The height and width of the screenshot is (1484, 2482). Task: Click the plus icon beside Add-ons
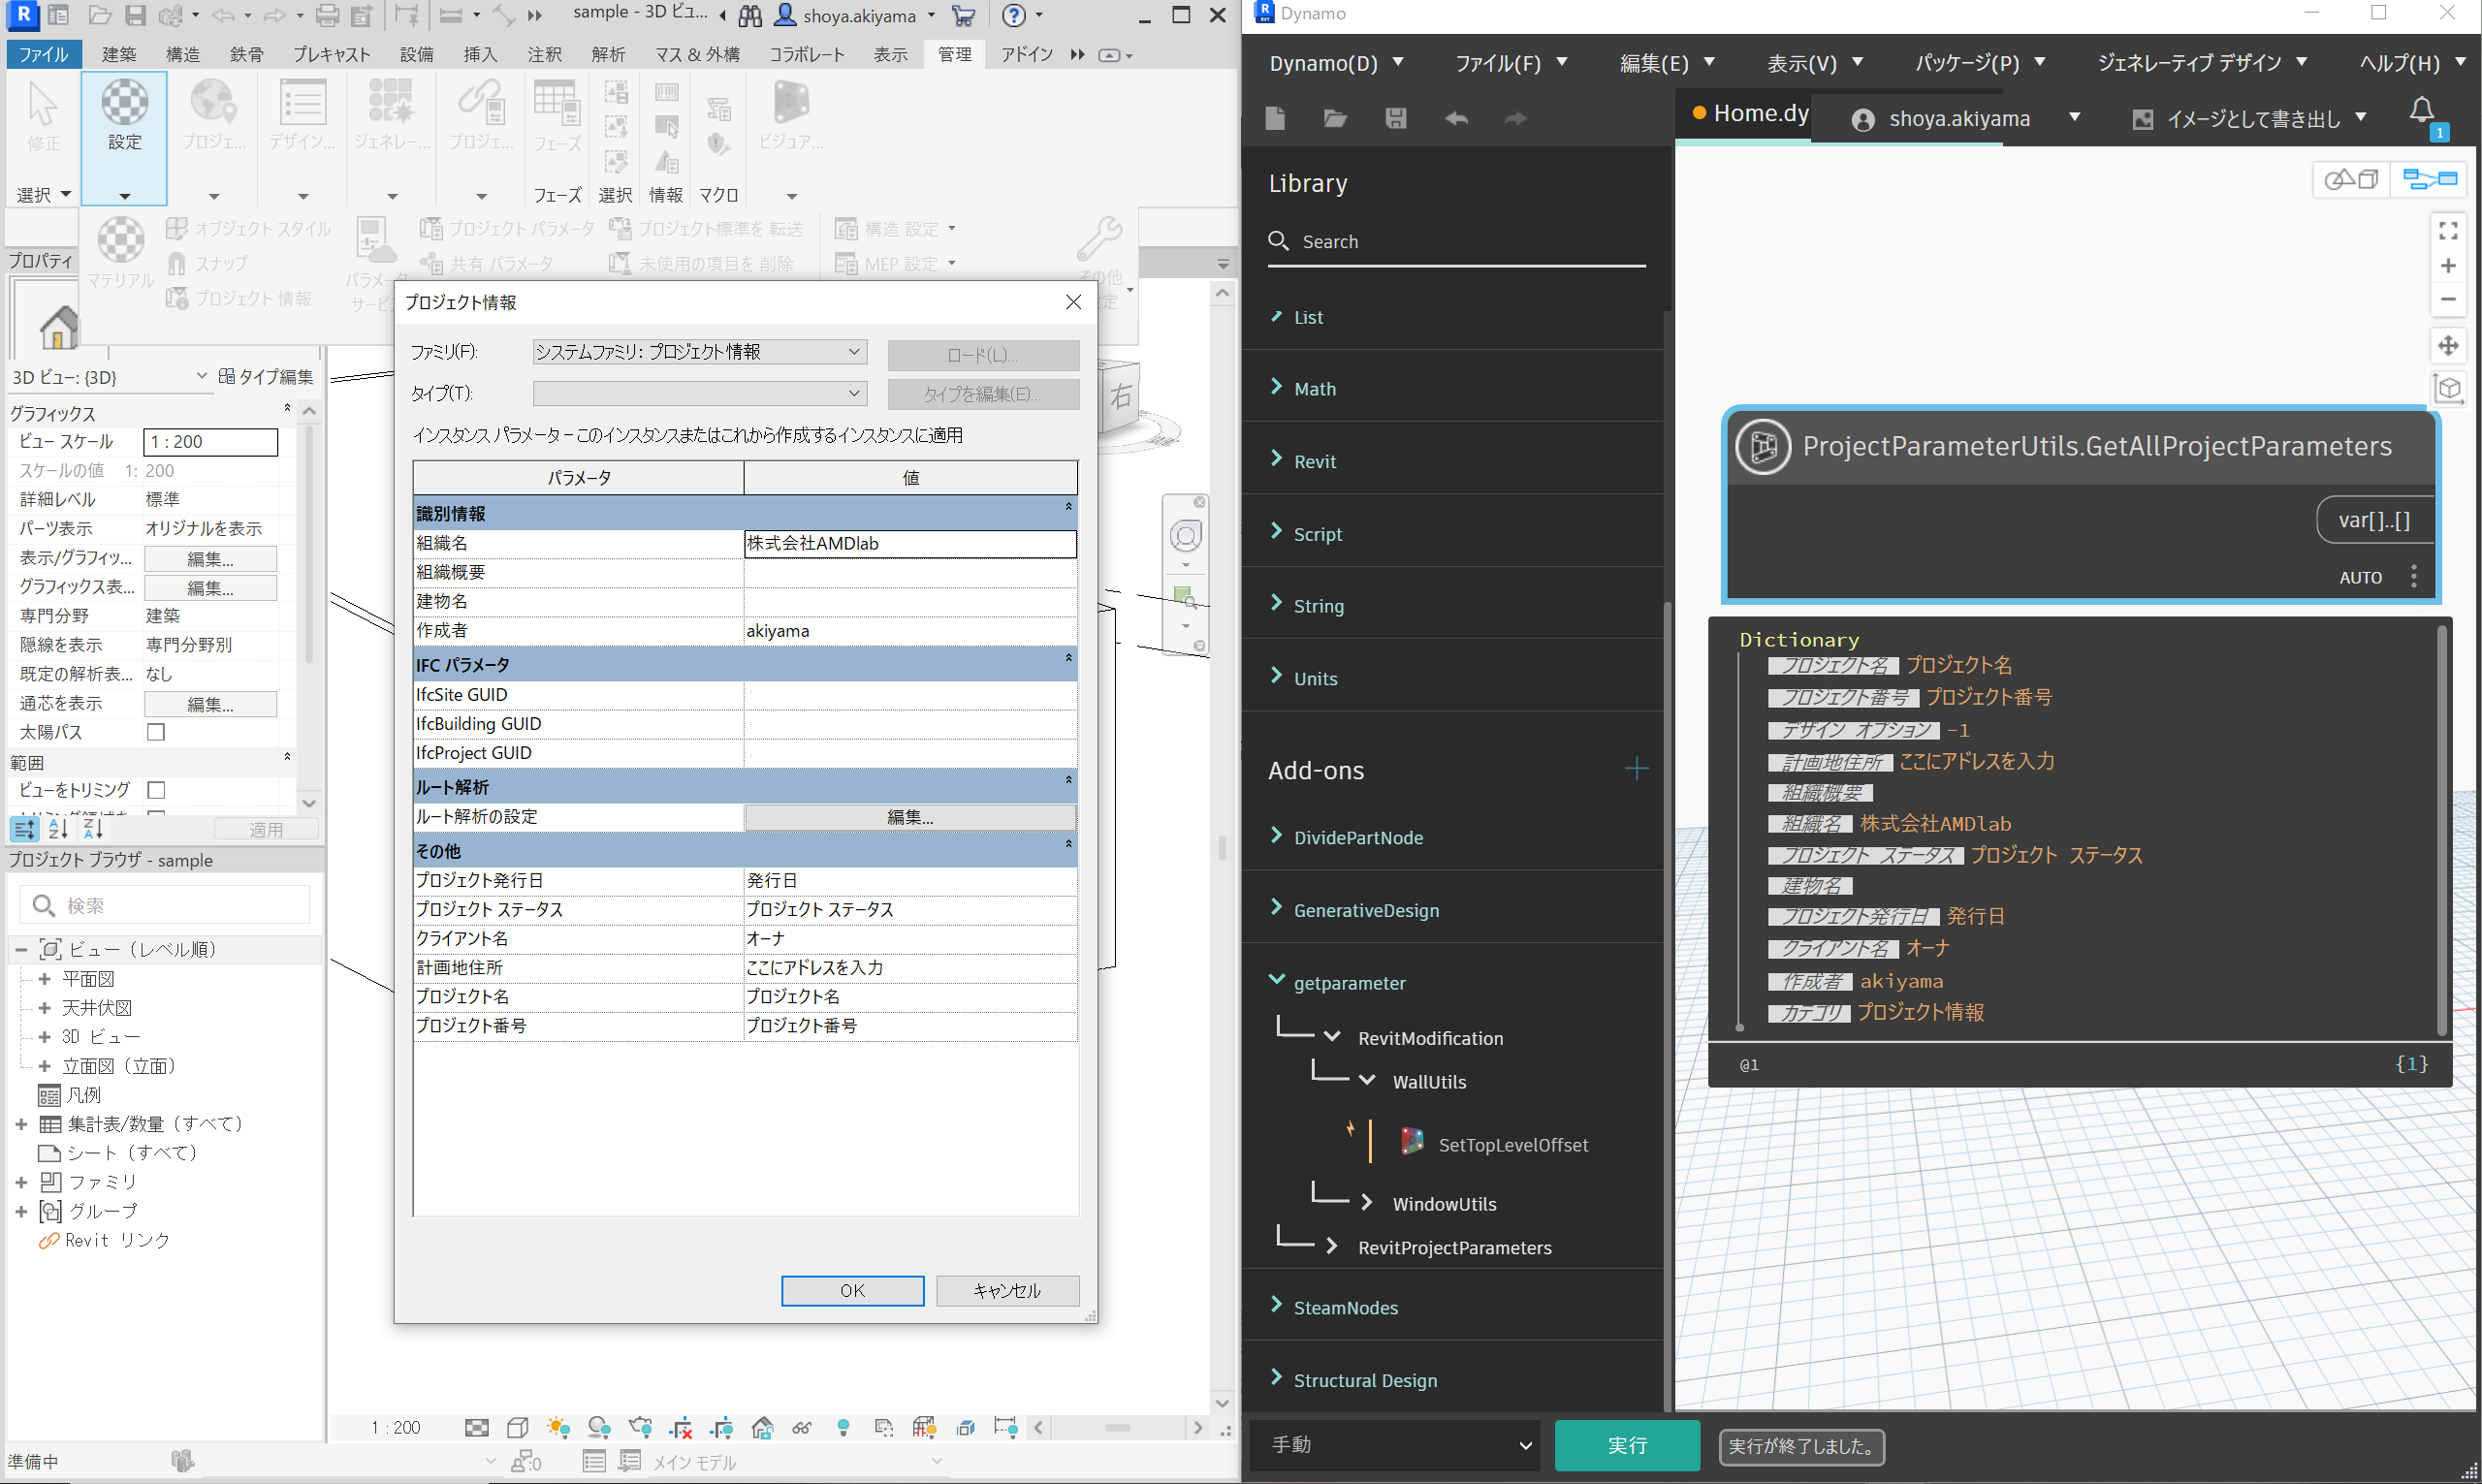[1636, 769]
